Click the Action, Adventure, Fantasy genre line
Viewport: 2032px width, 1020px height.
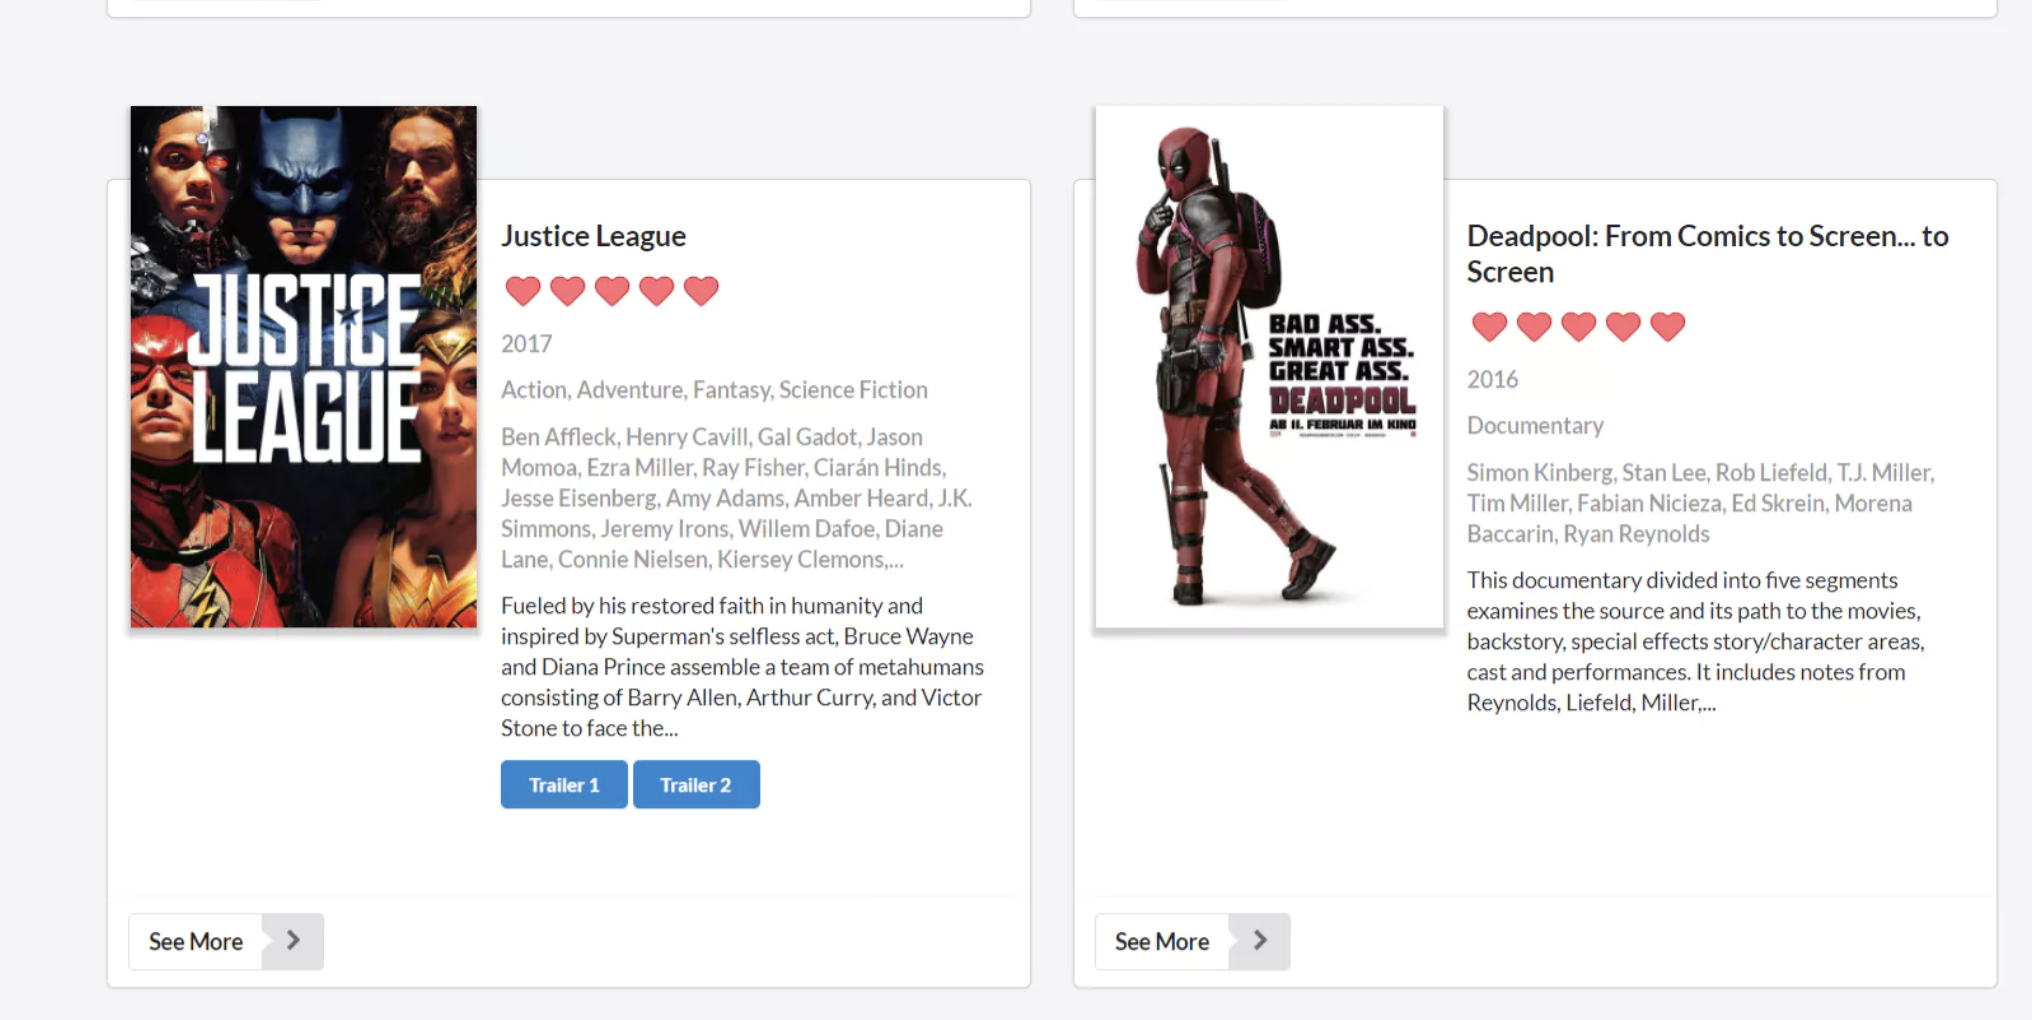tap(714, 390)
